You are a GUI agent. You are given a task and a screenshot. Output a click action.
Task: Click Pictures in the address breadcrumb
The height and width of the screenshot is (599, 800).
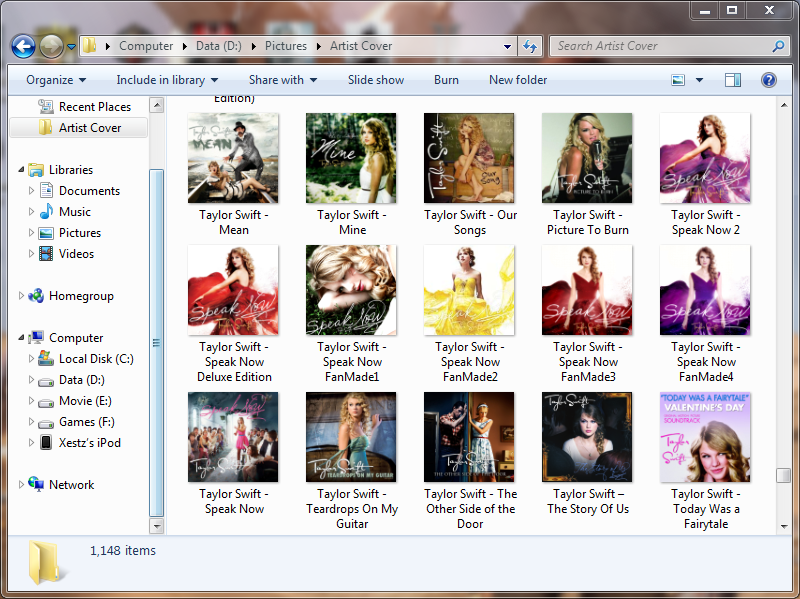click(286, 46)
